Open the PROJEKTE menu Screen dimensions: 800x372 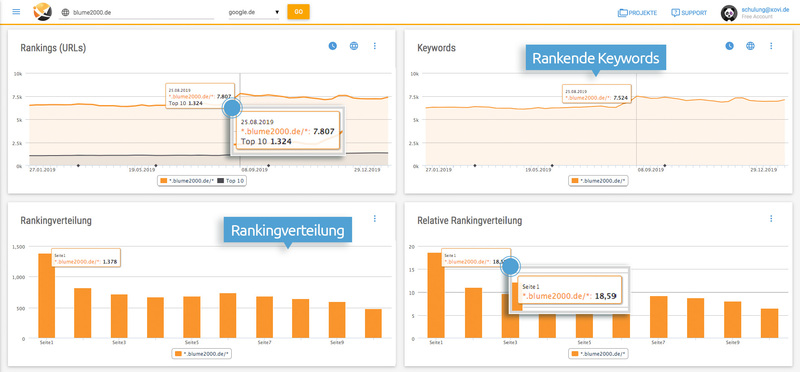[637, 13]
